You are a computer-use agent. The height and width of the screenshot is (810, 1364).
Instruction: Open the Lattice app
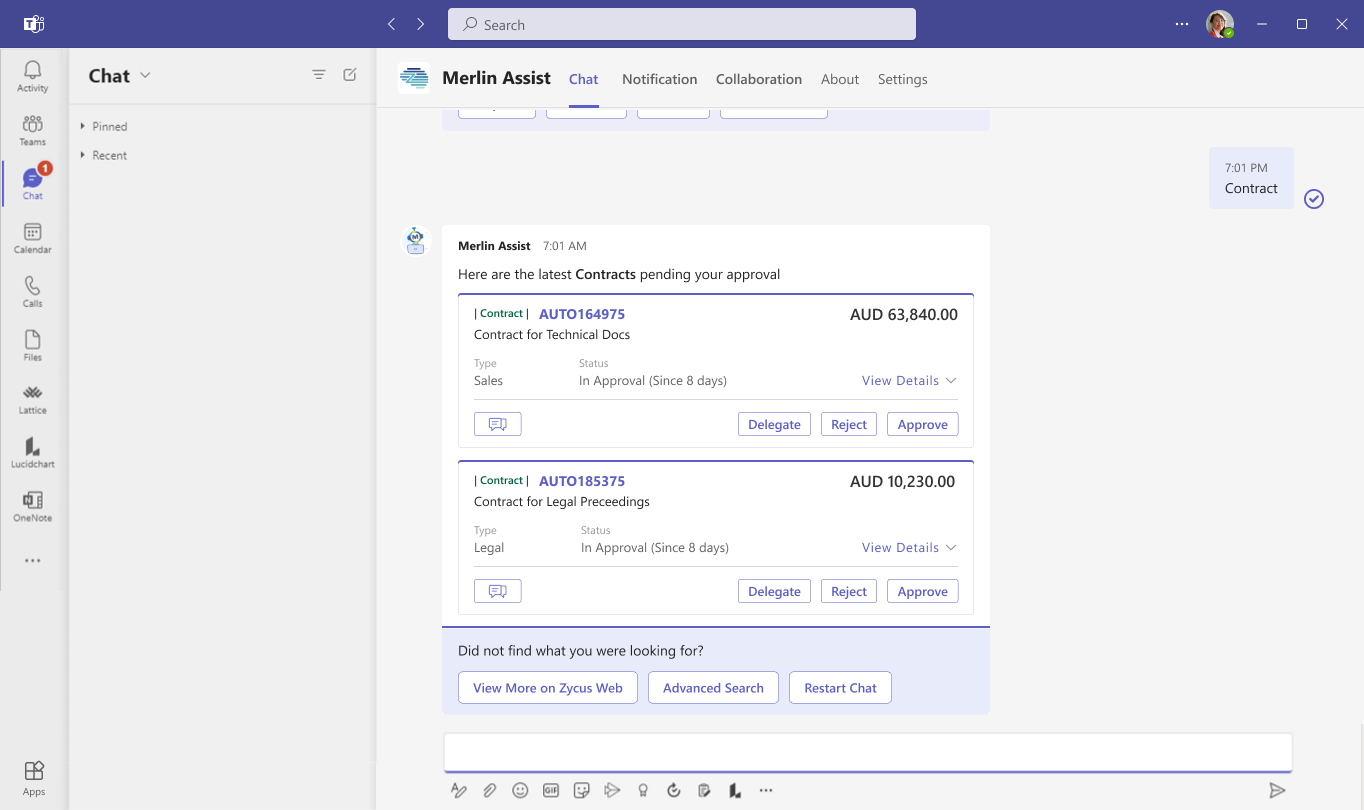point(33,399)
